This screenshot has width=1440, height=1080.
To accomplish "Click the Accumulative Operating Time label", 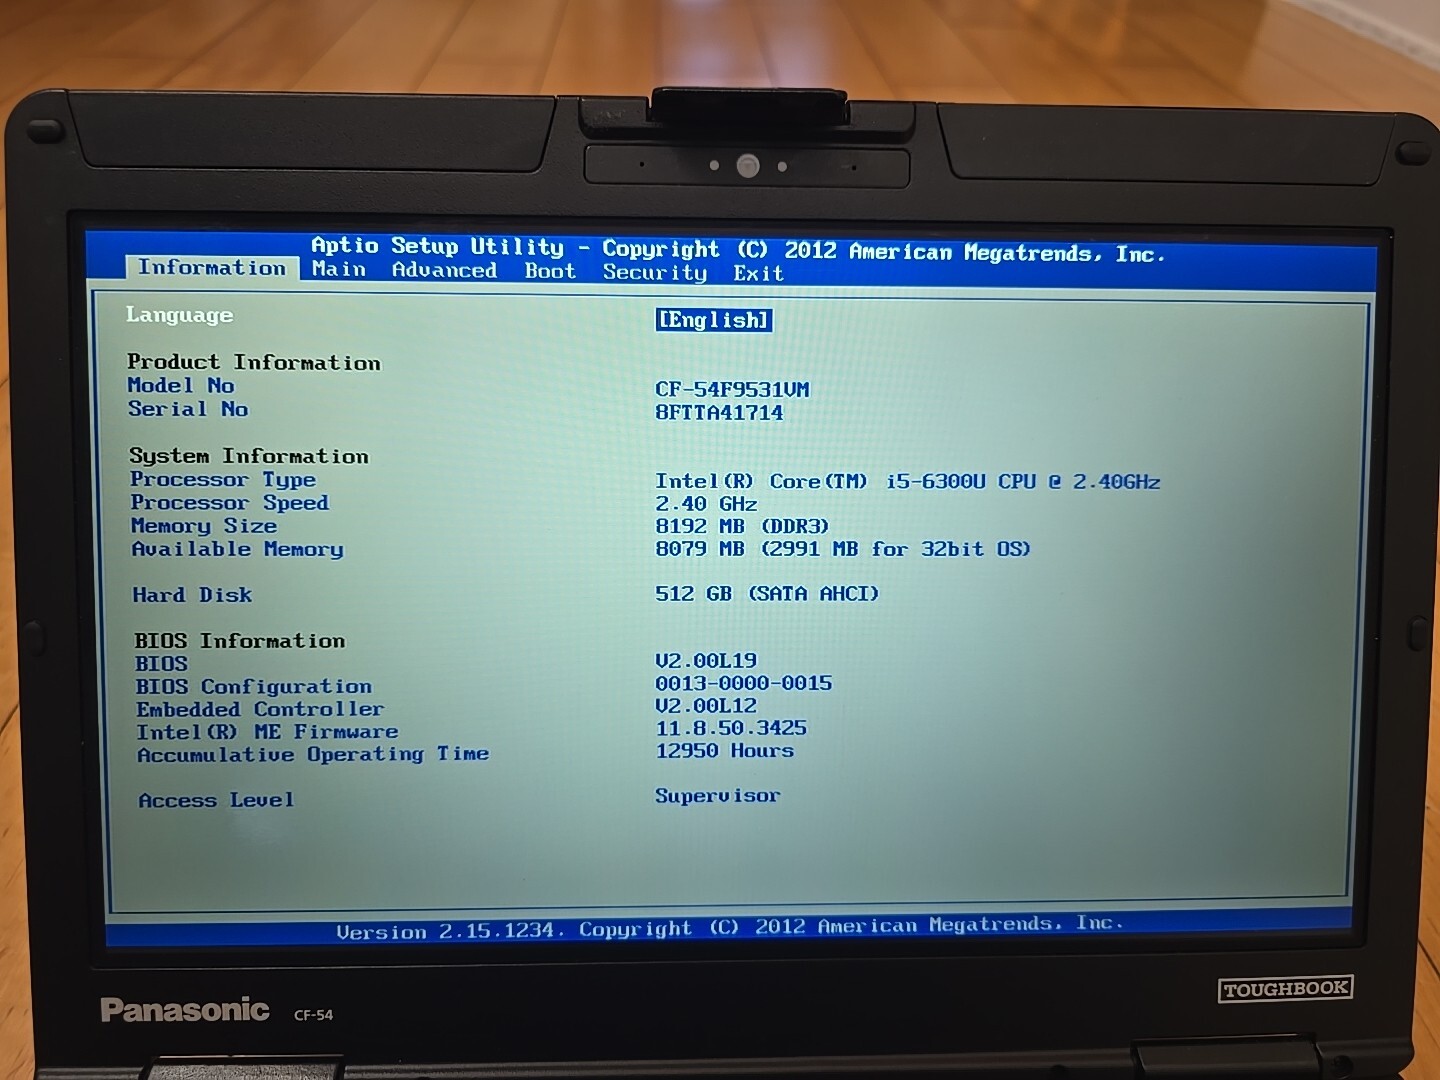I will (x=313, y=754).
